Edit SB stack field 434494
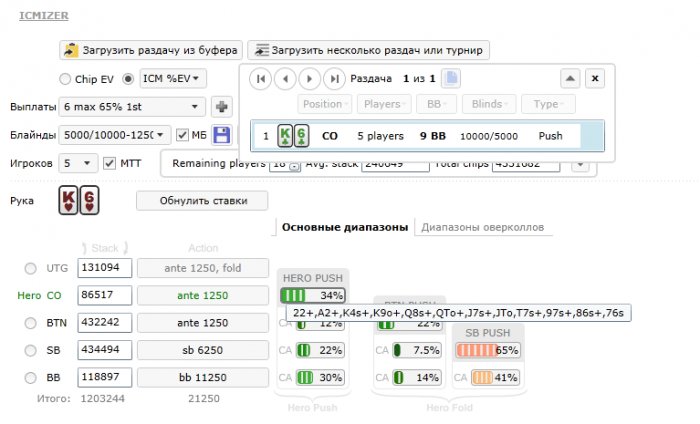Viewport: 700px width, 424px height. coord(105,350)
